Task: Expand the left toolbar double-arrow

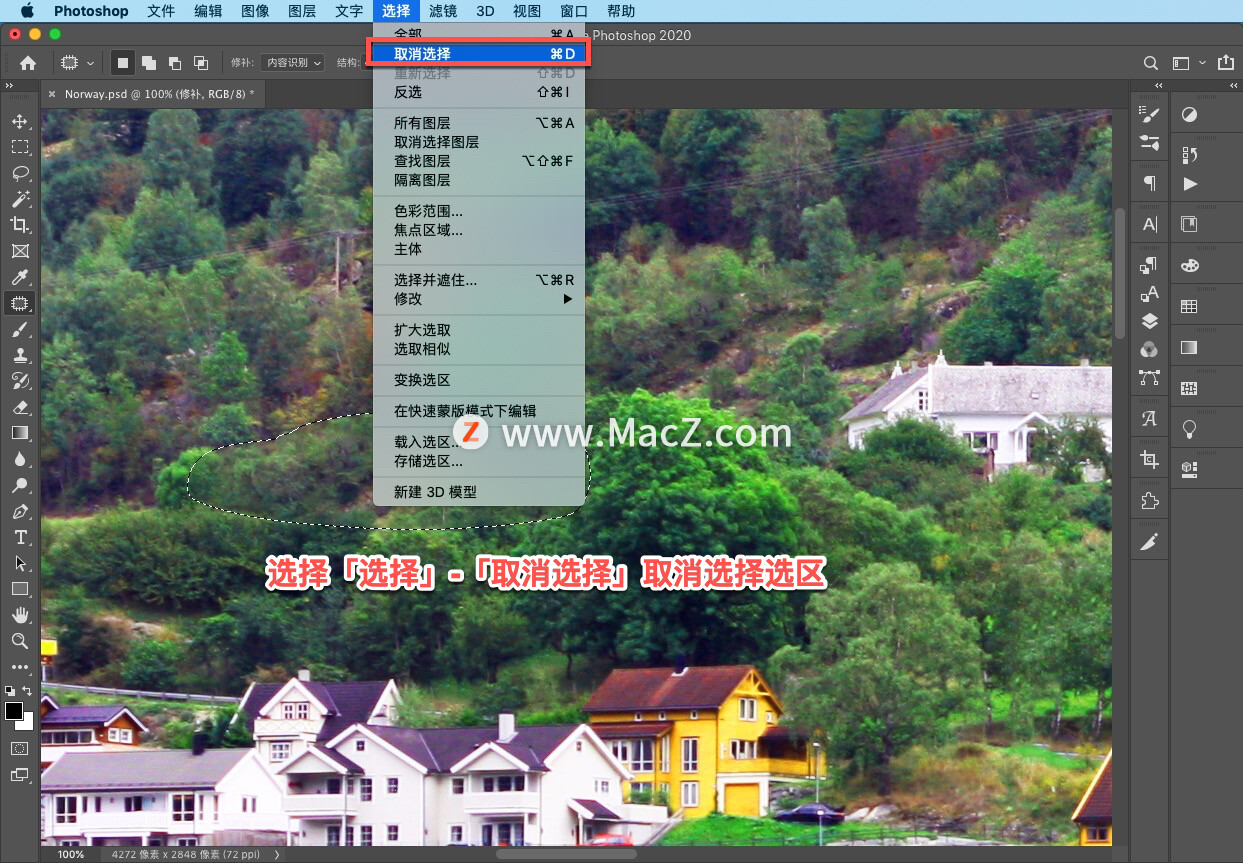Action: tap(9, 87)
